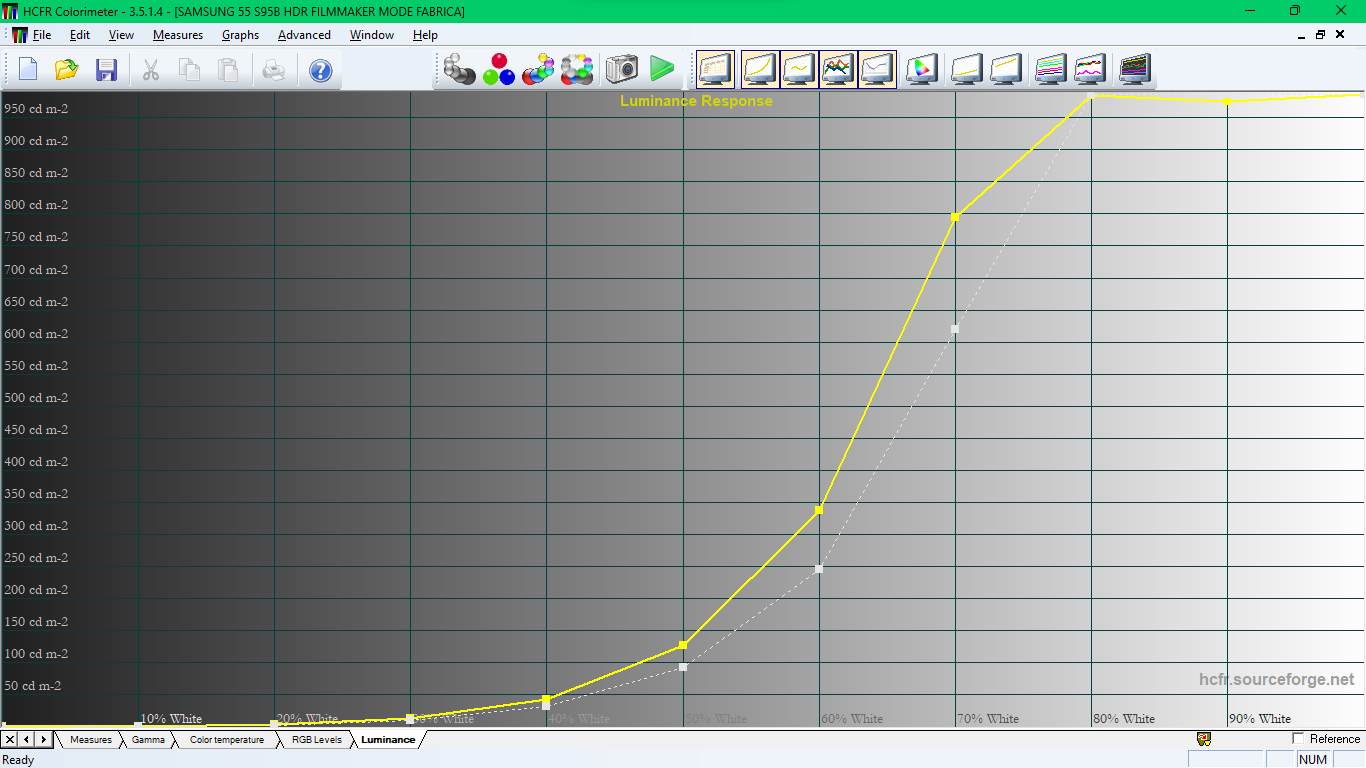The width and height of the screenshot is (1366, 768).
Task: Open the Window menu
Action: point(372,35)
